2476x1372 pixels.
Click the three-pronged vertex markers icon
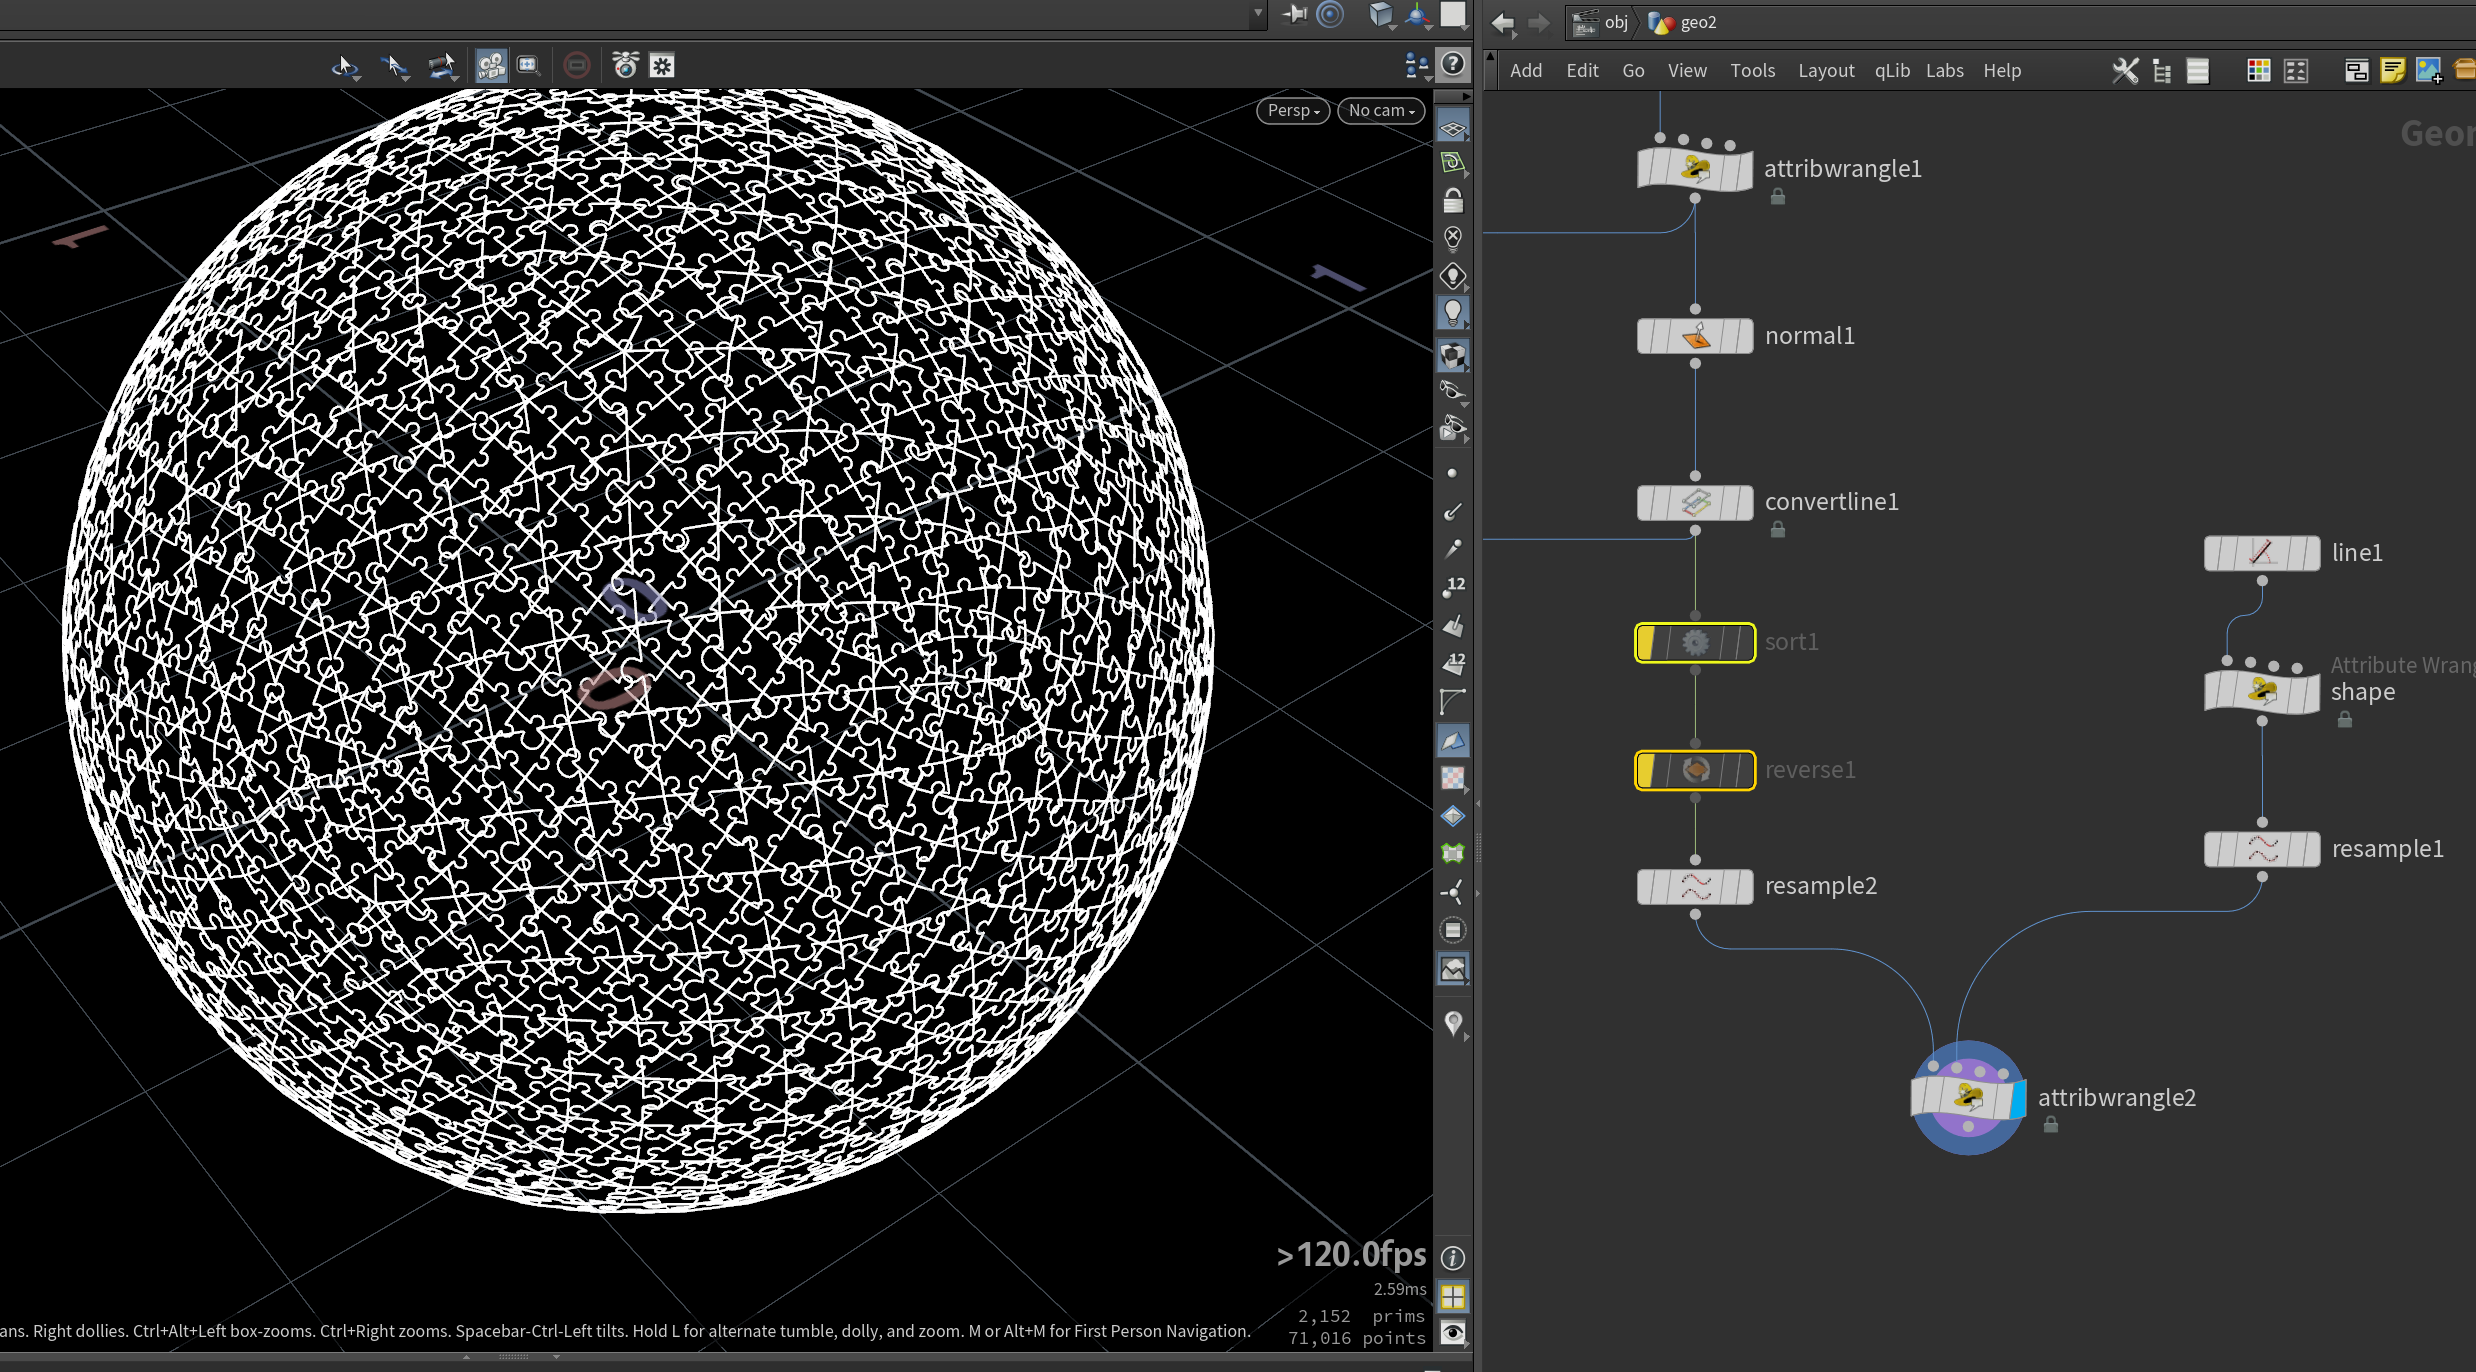(x=1453, y=892)
